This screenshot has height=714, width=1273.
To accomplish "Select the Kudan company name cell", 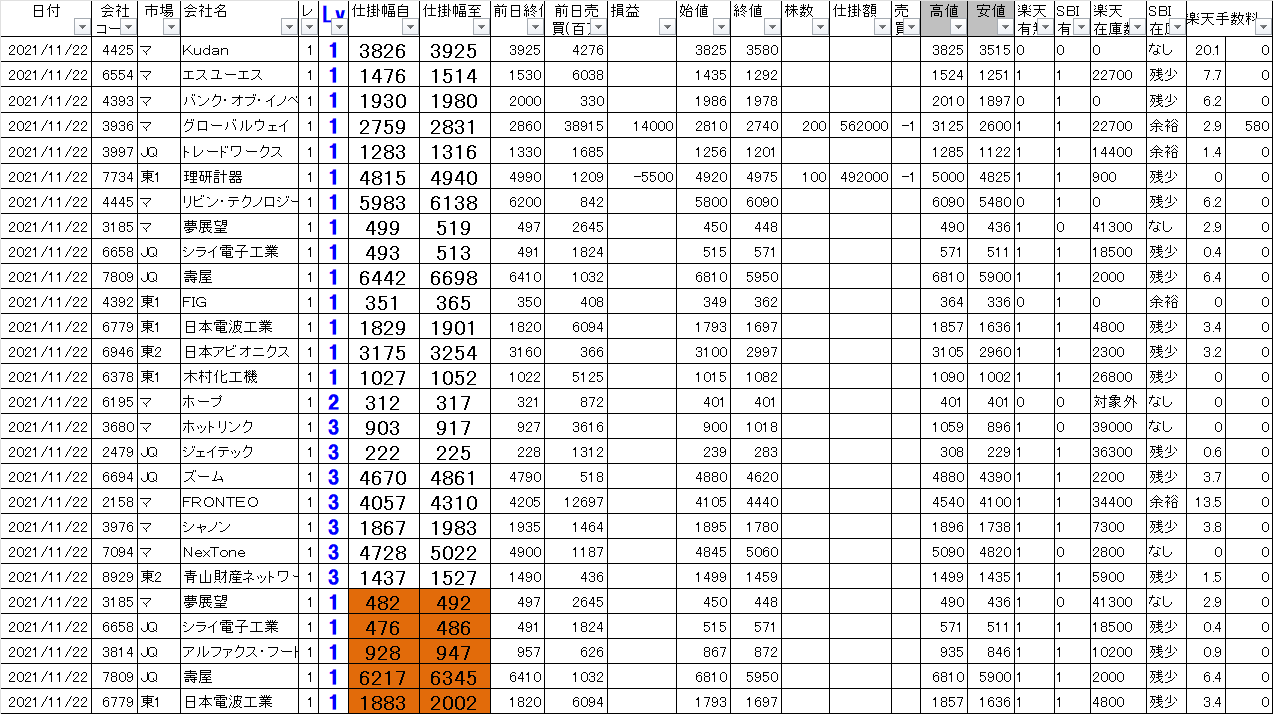I will coord(240,50).
